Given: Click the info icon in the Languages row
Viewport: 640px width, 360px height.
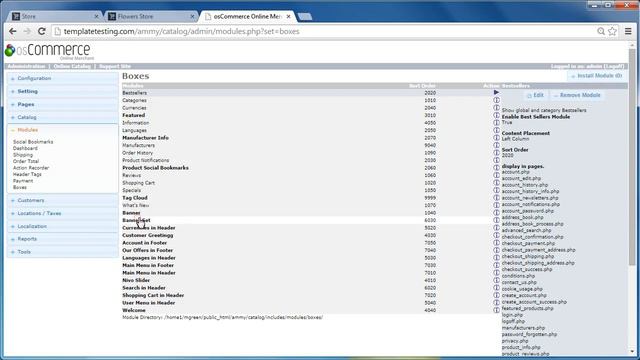Looking at the screenshot, I should [x=496, y=130].
